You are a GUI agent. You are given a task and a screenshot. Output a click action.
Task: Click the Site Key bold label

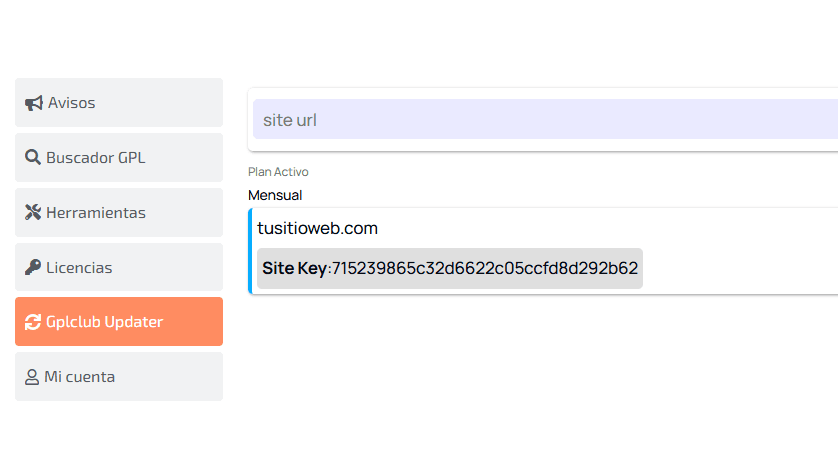click(294, 269)
